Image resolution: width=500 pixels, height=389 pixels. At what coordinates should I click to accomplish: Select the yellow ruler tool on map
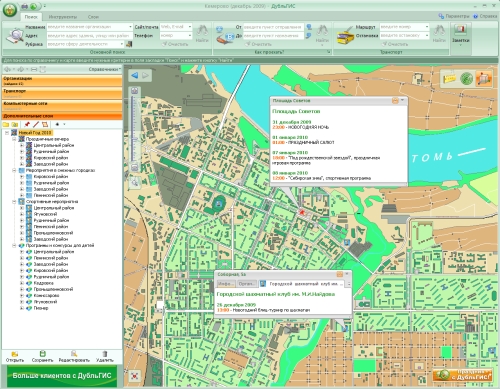coord(449,79)
